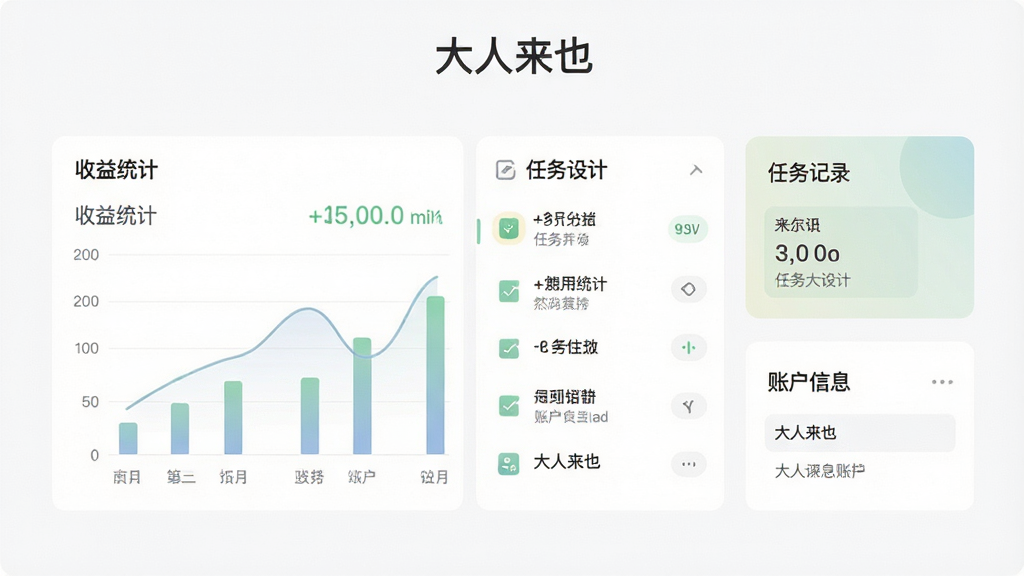Open the three-dot menu of the 账户信息 card
The height and width of the screenshot is (576, 1024).
click(942, 382)
